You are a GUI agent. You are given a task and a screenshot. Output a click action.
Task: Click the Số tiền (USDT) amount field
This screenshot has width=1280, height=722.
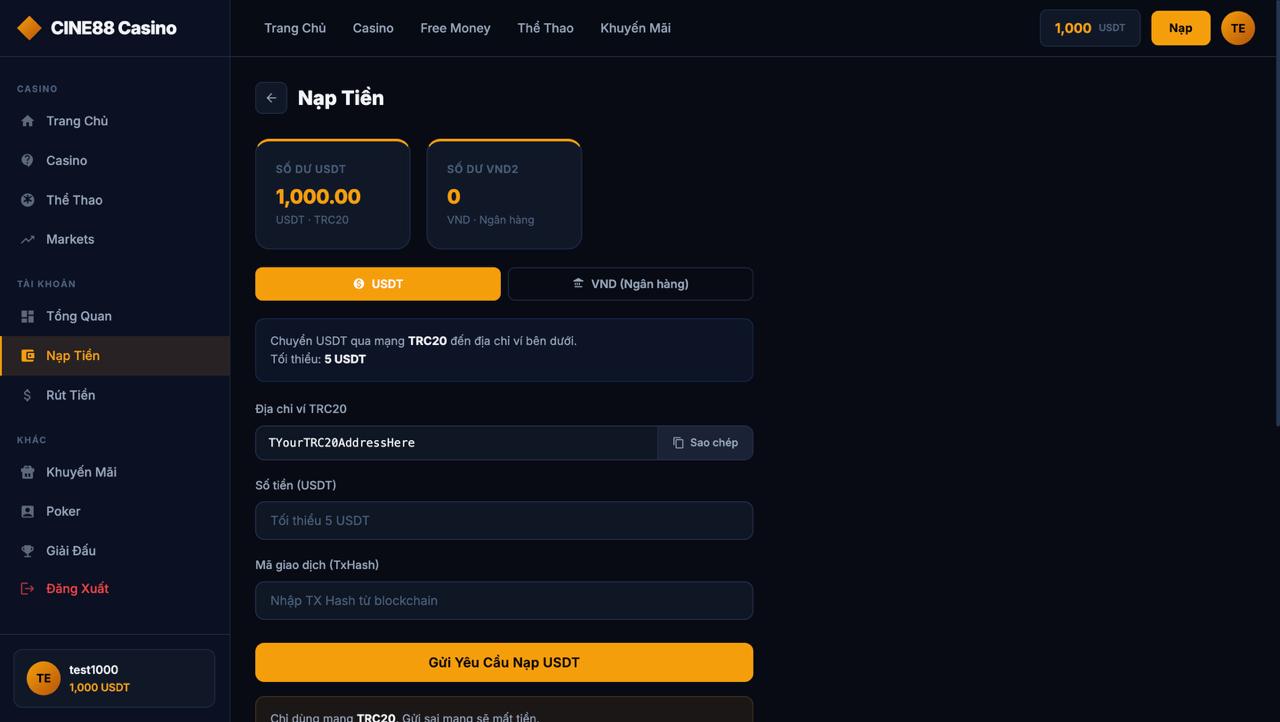pyautogui.click(x=504, y=520)
